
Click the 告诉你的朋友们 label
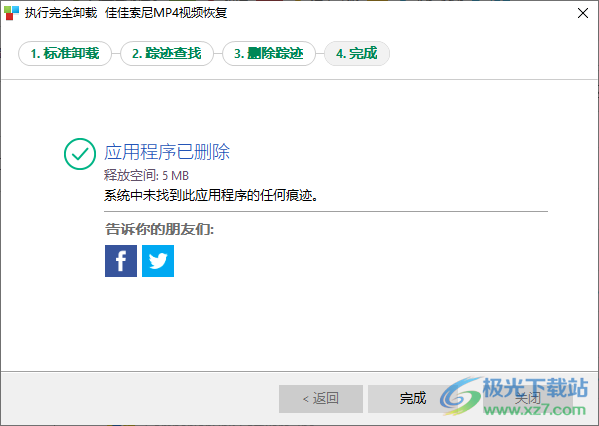pos(159,229)
